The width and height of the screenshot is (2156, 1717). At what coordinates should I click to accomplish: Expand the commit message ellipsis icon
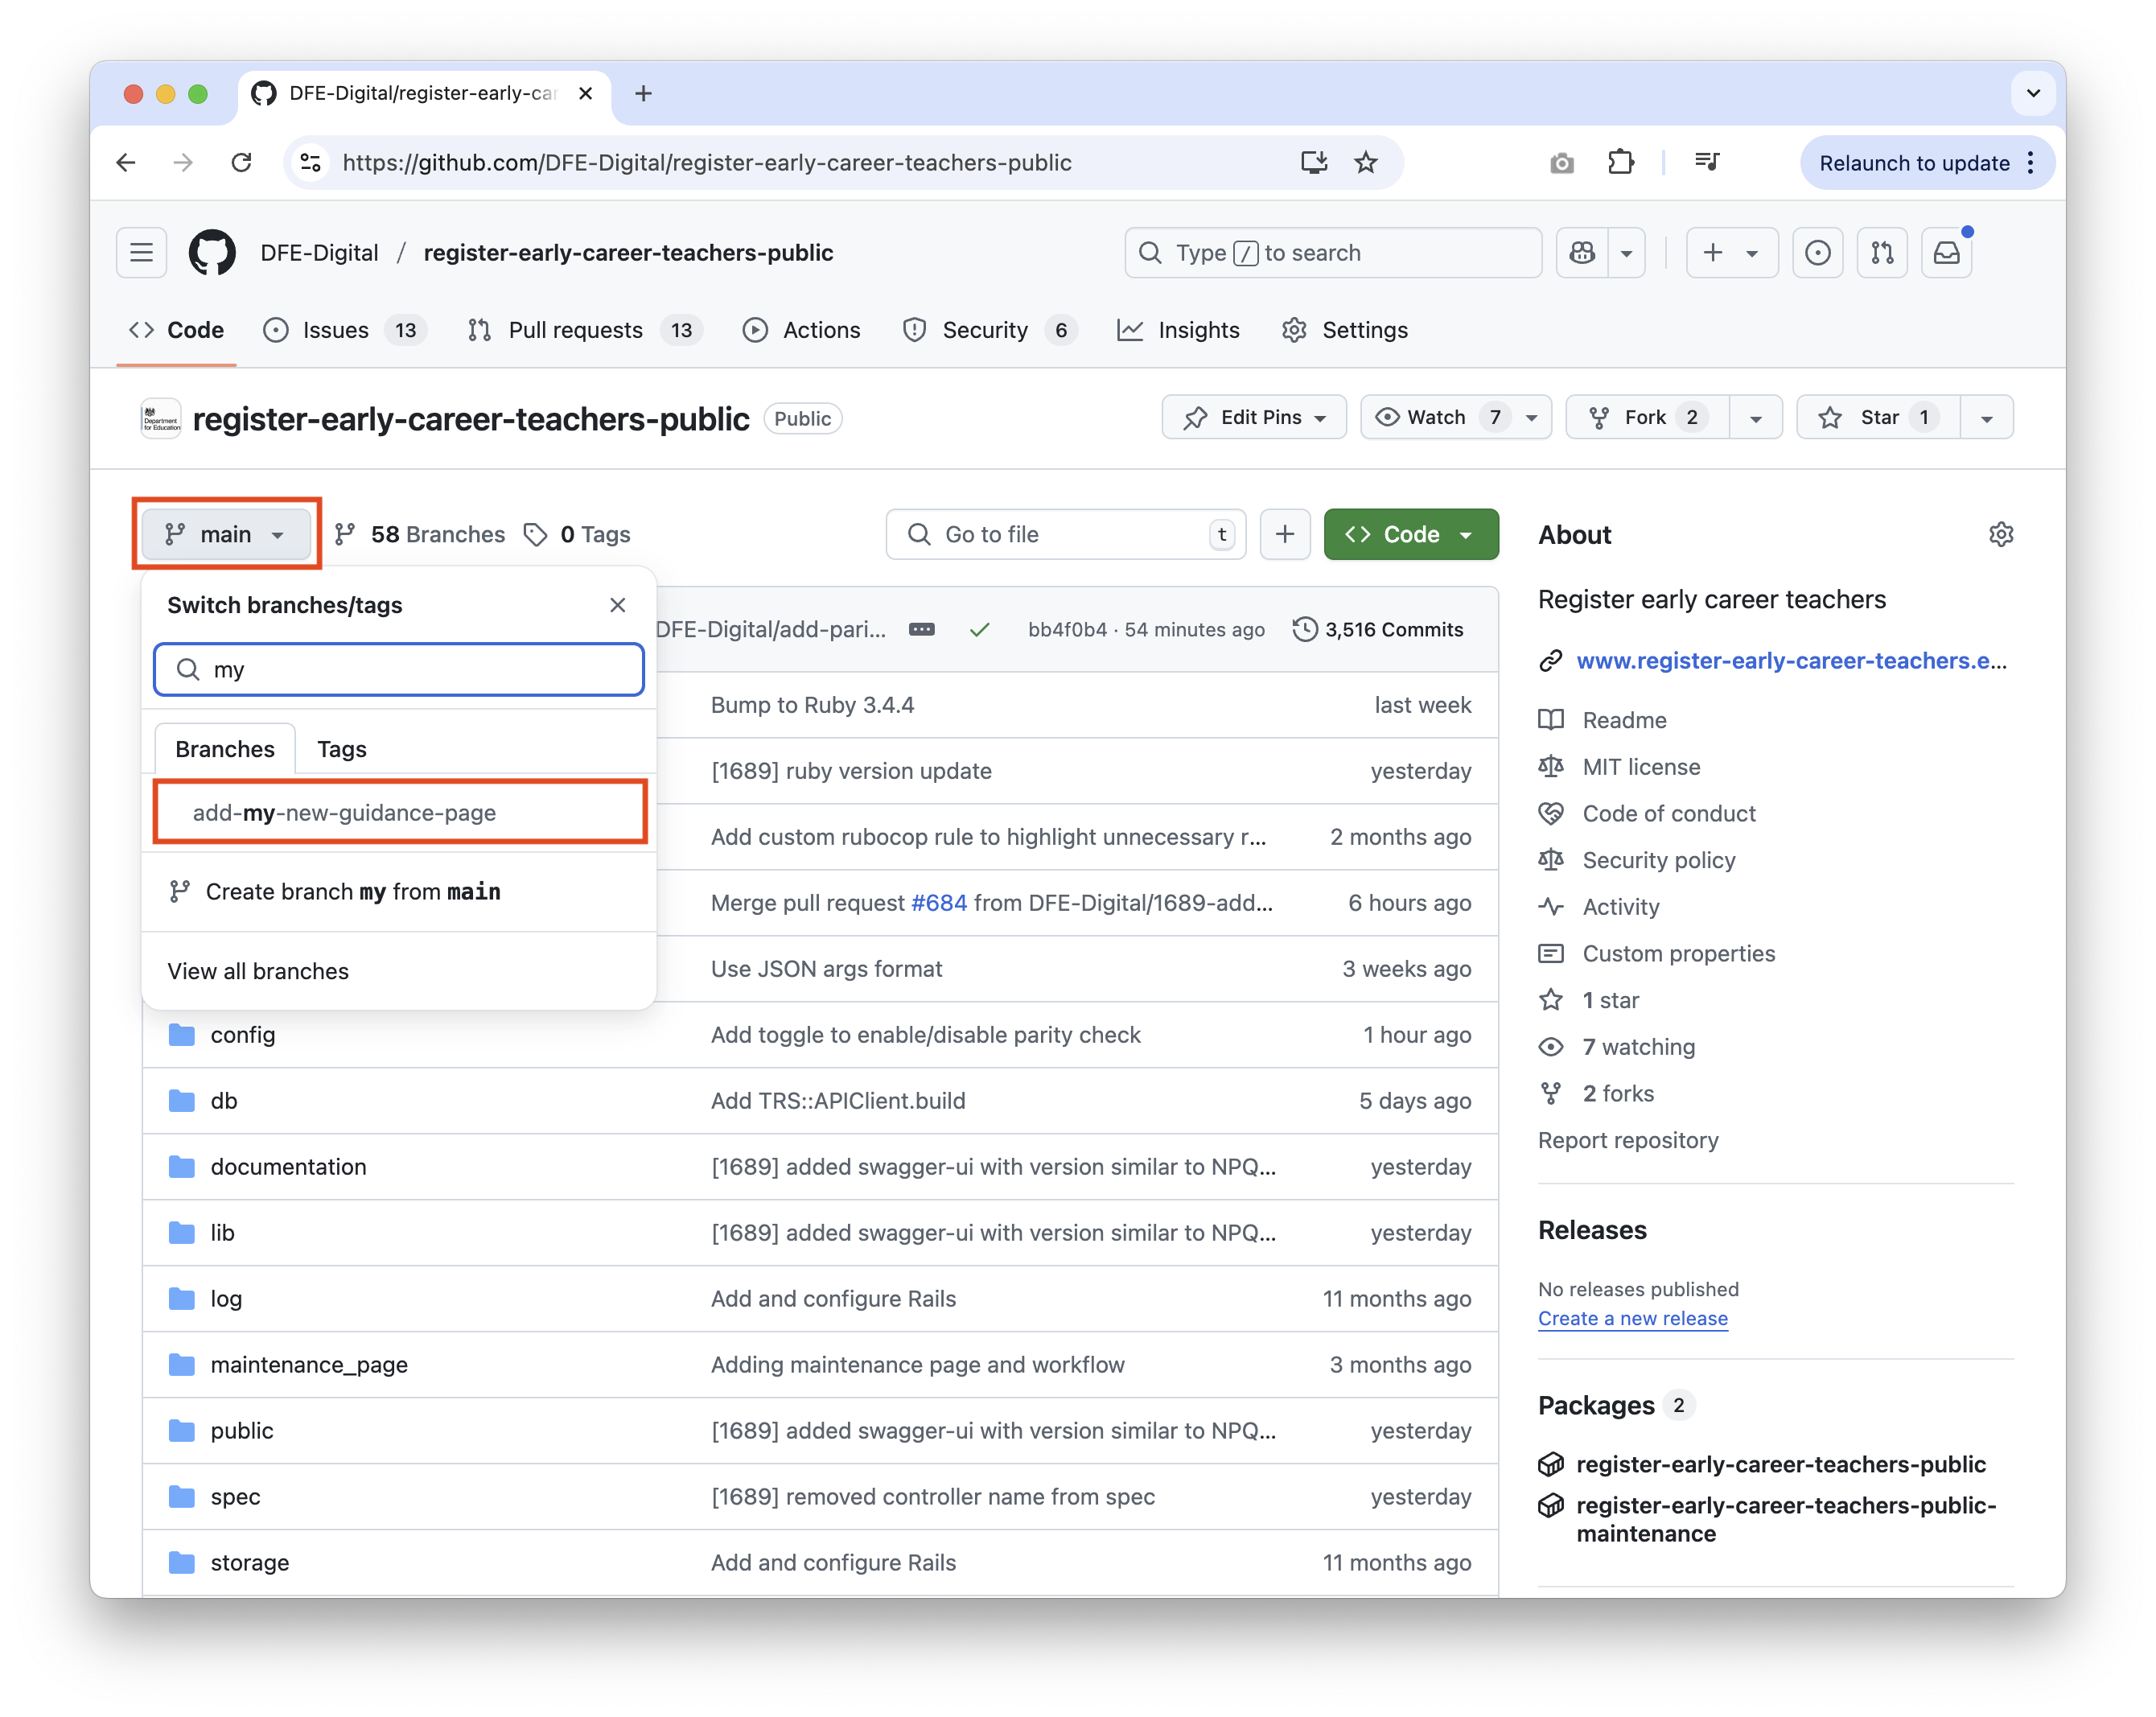921,629
